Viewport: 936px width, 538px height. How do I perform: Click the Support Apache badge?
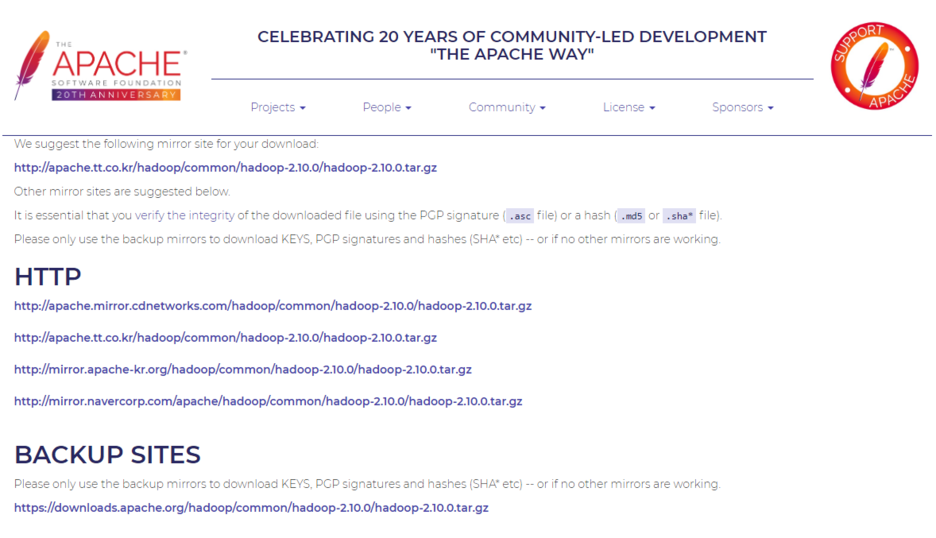click(x=875, y=66)
